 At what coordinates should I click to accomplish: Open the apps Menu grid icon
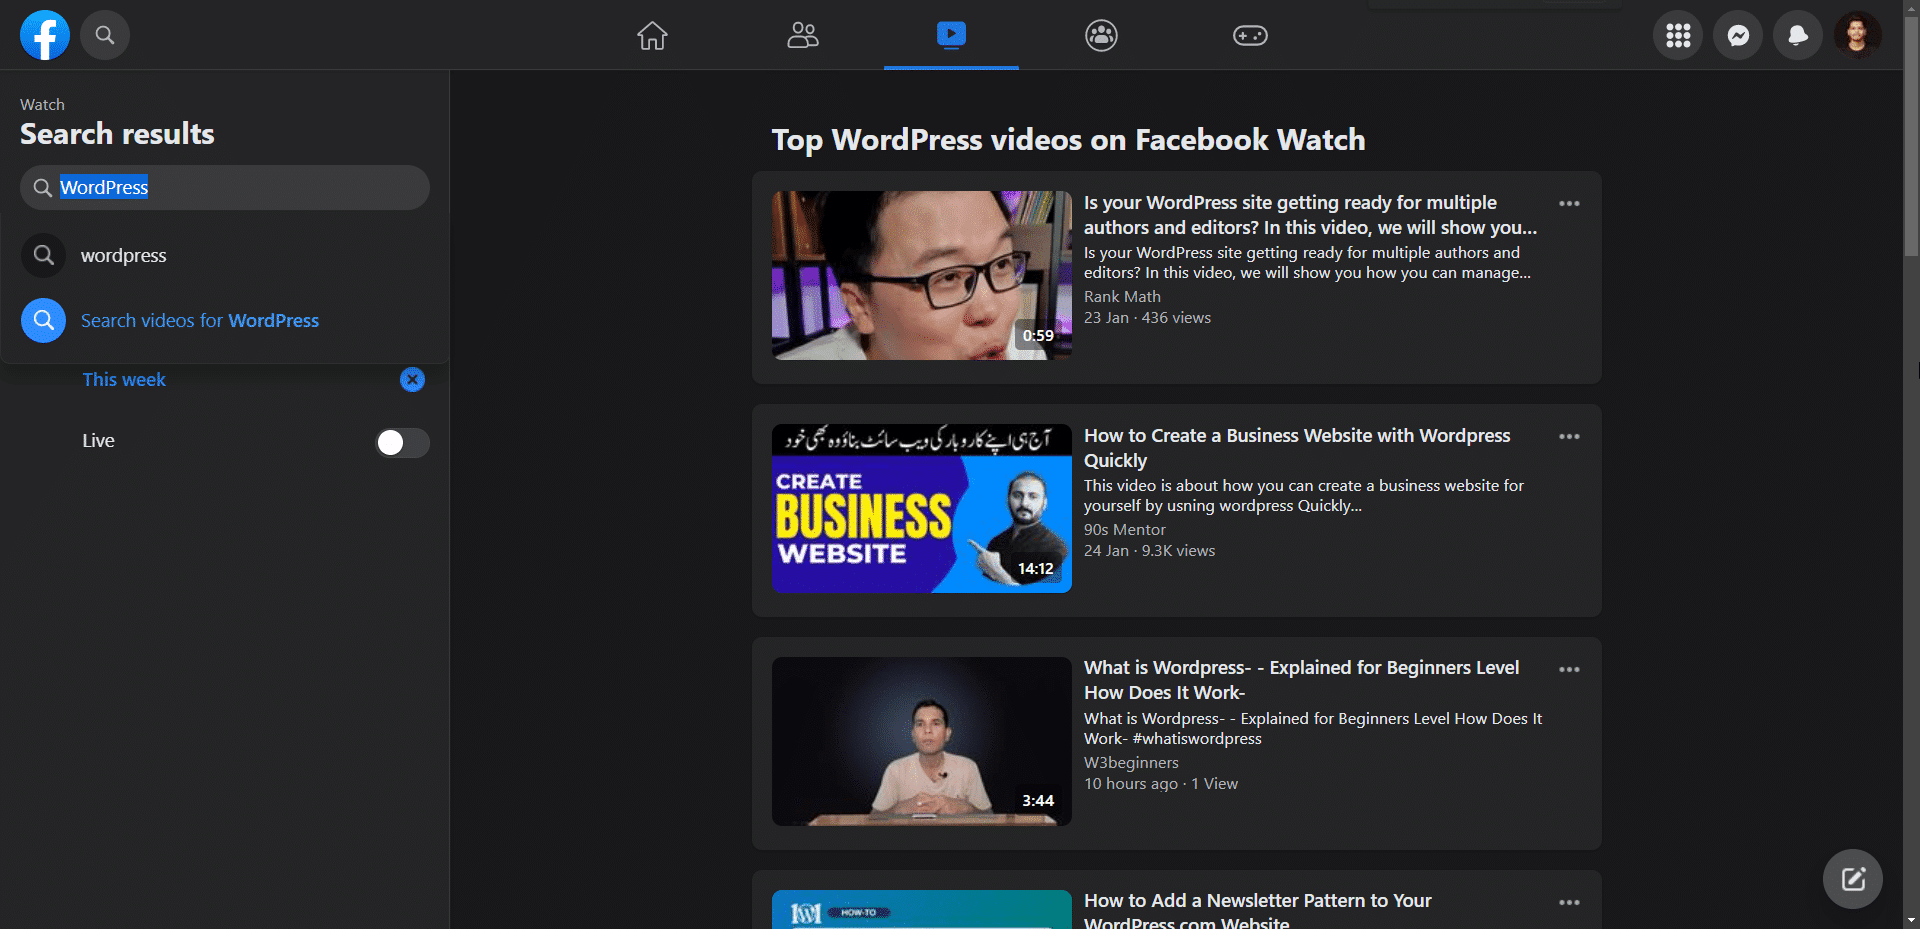tap(1677, 35)
